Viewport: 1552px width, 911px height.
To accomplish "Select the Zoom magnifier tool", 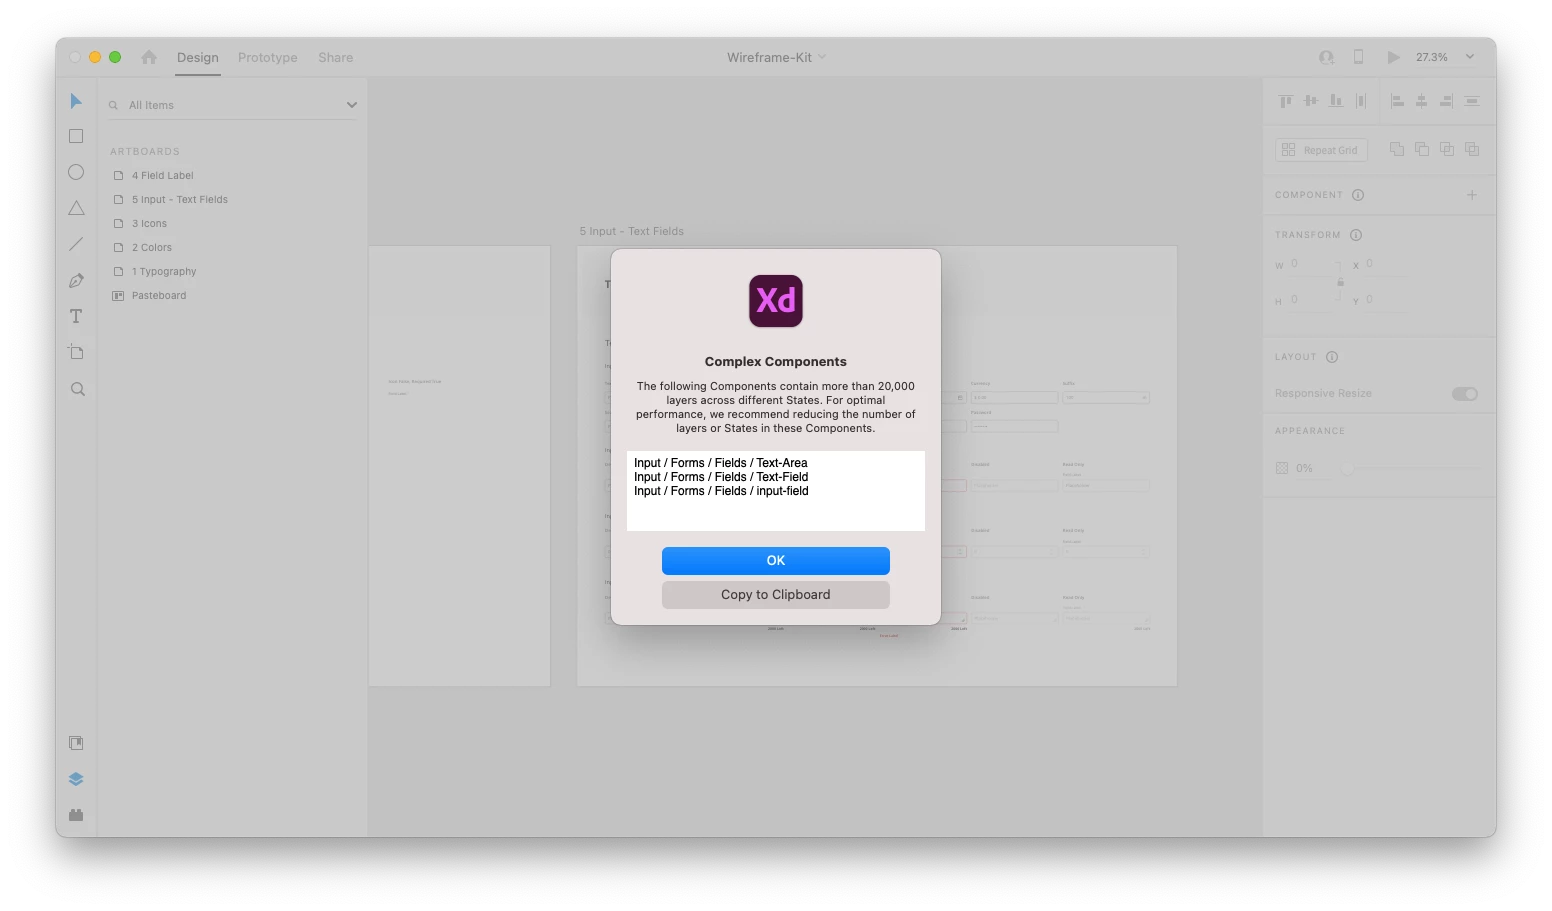I will coord(77,389).
